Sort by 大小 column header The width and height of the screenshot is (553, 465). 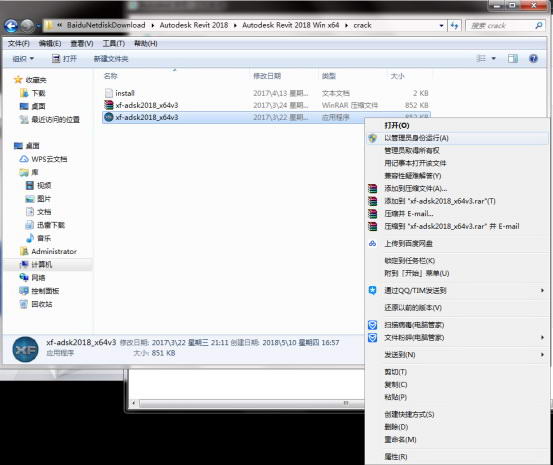tap(397, 76)
